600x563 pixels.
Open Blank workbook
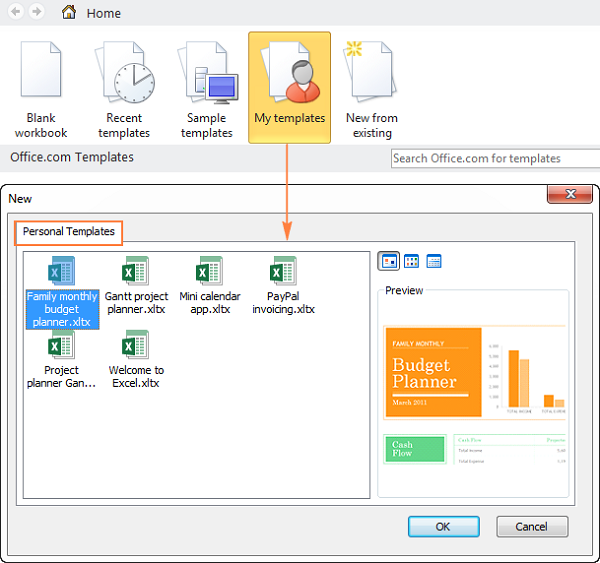click(41, 88)
